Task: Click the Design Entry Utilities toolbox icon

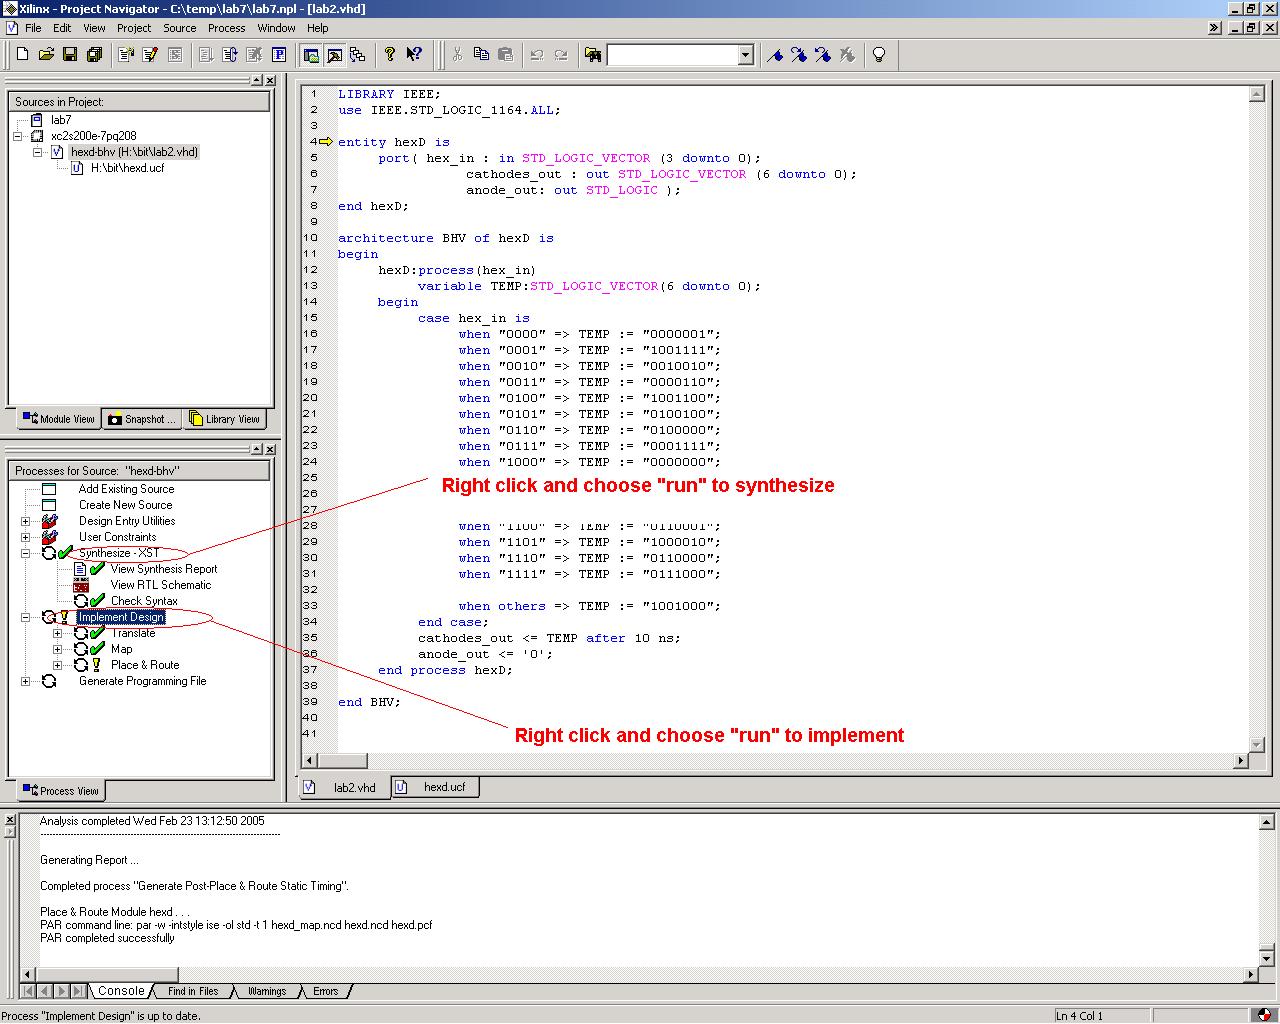Action: [49, 521]
